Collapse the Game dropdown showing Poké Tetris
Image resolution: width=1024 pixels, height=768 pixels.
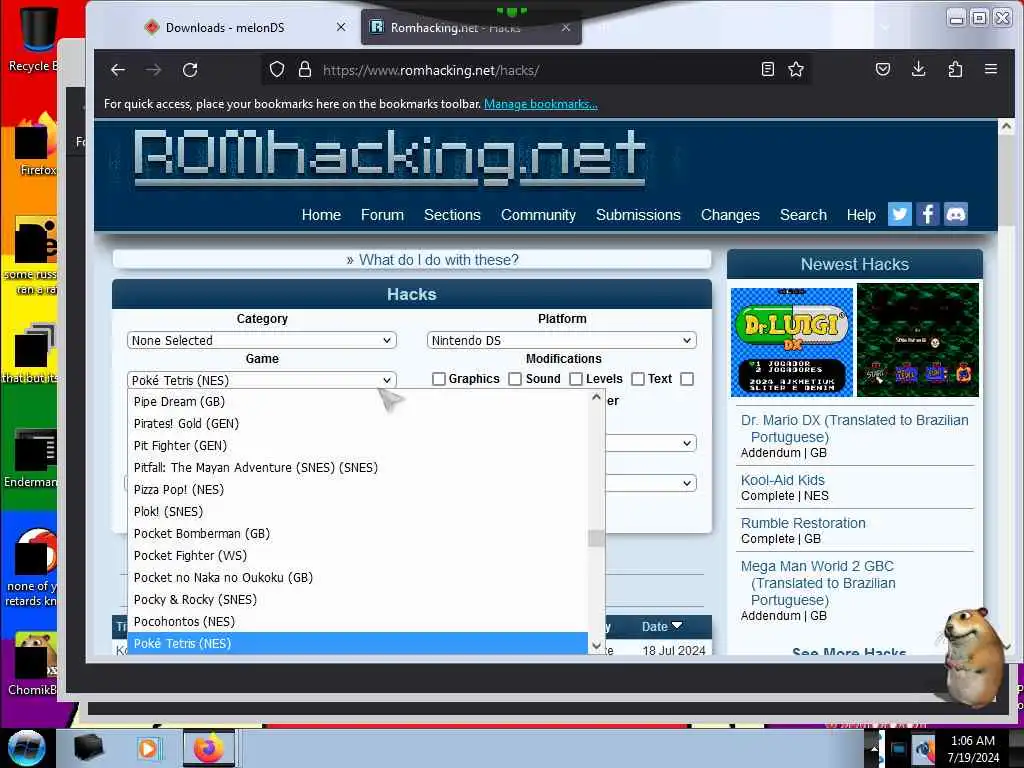(x=261, y=380)
